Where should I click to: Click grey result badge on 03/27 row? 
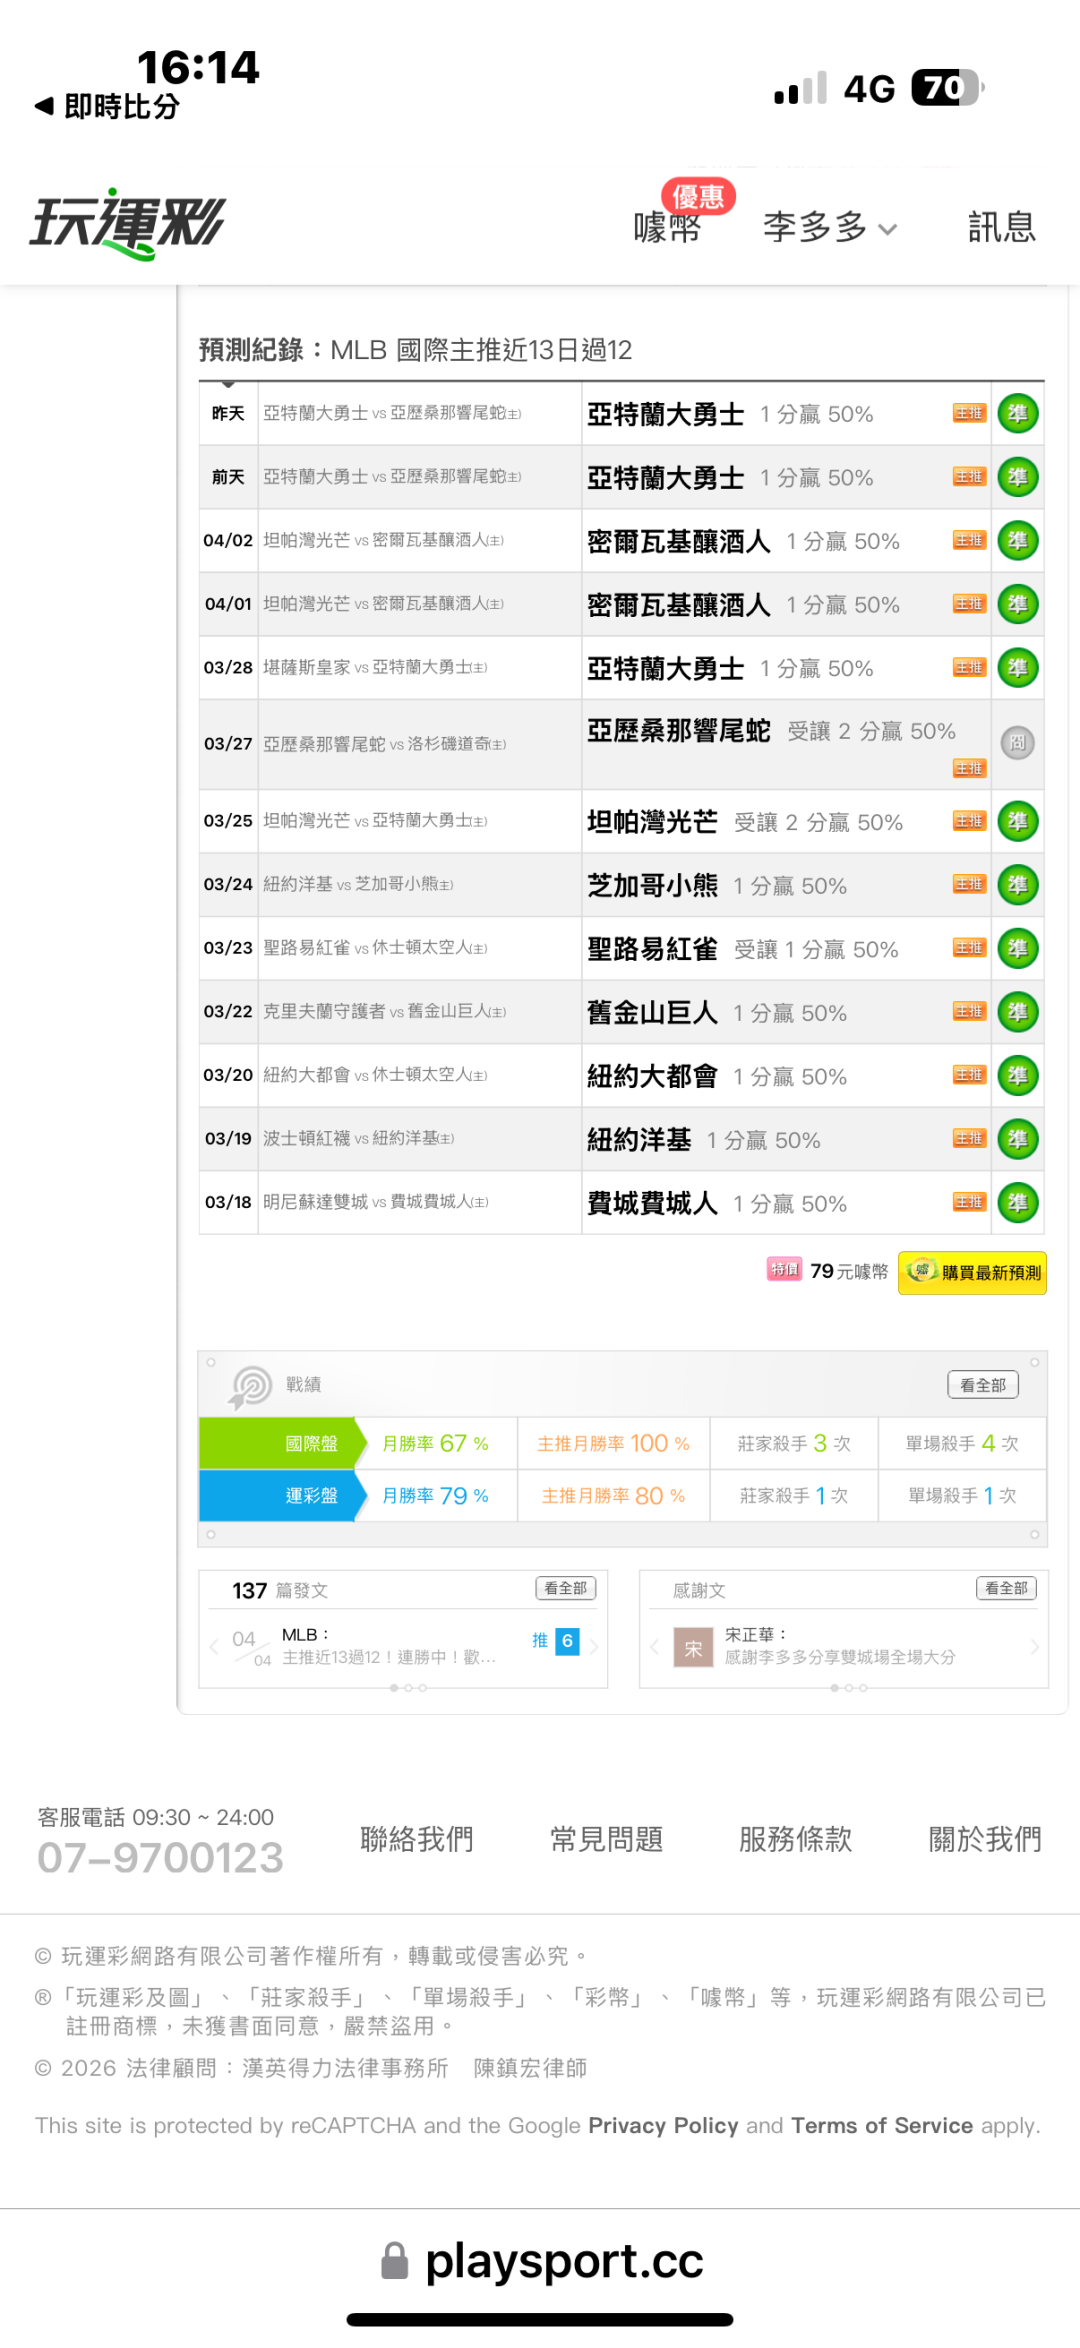(x=1018, y=743)
